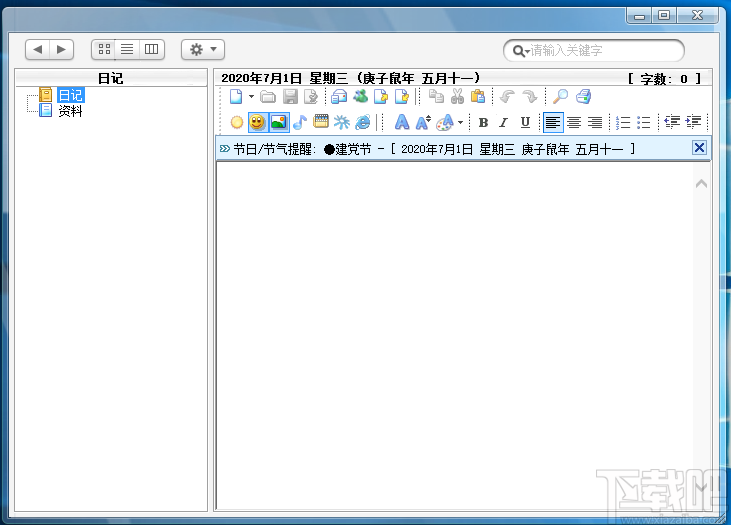Maximize the application window

click(x=664, y=15)
